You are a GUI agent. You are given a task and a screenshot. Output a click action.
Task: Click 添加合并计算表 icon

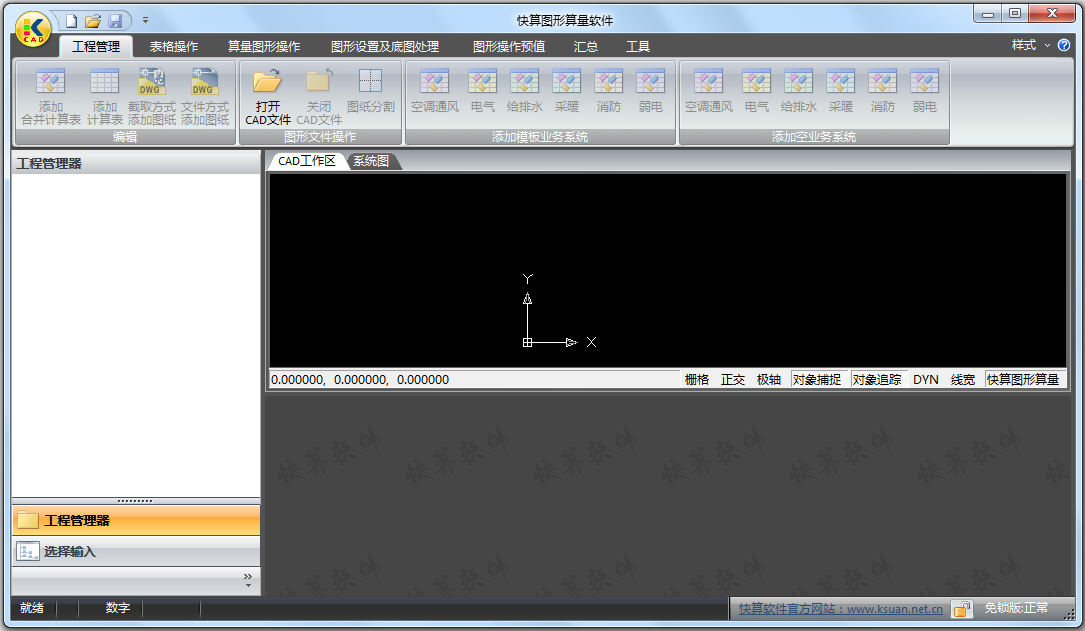[51, 96]
